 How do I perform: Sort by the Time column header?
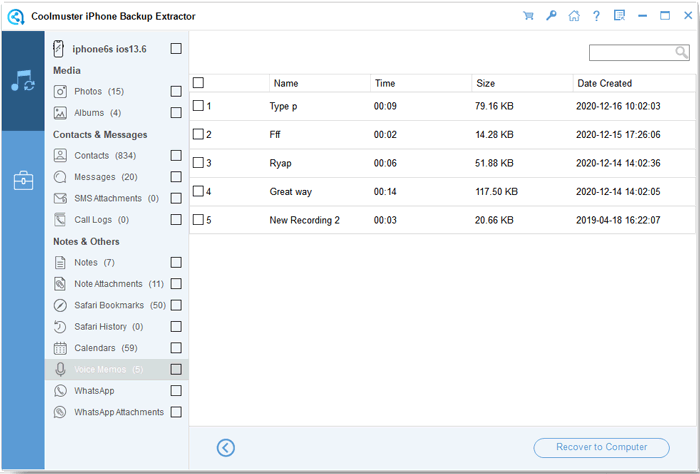click(421, 83)
